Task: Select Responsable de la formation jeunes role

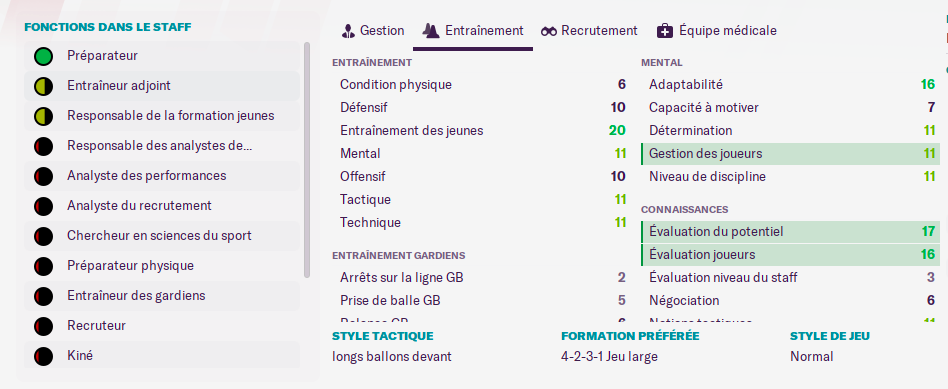Action: click(x=162, y=116)
